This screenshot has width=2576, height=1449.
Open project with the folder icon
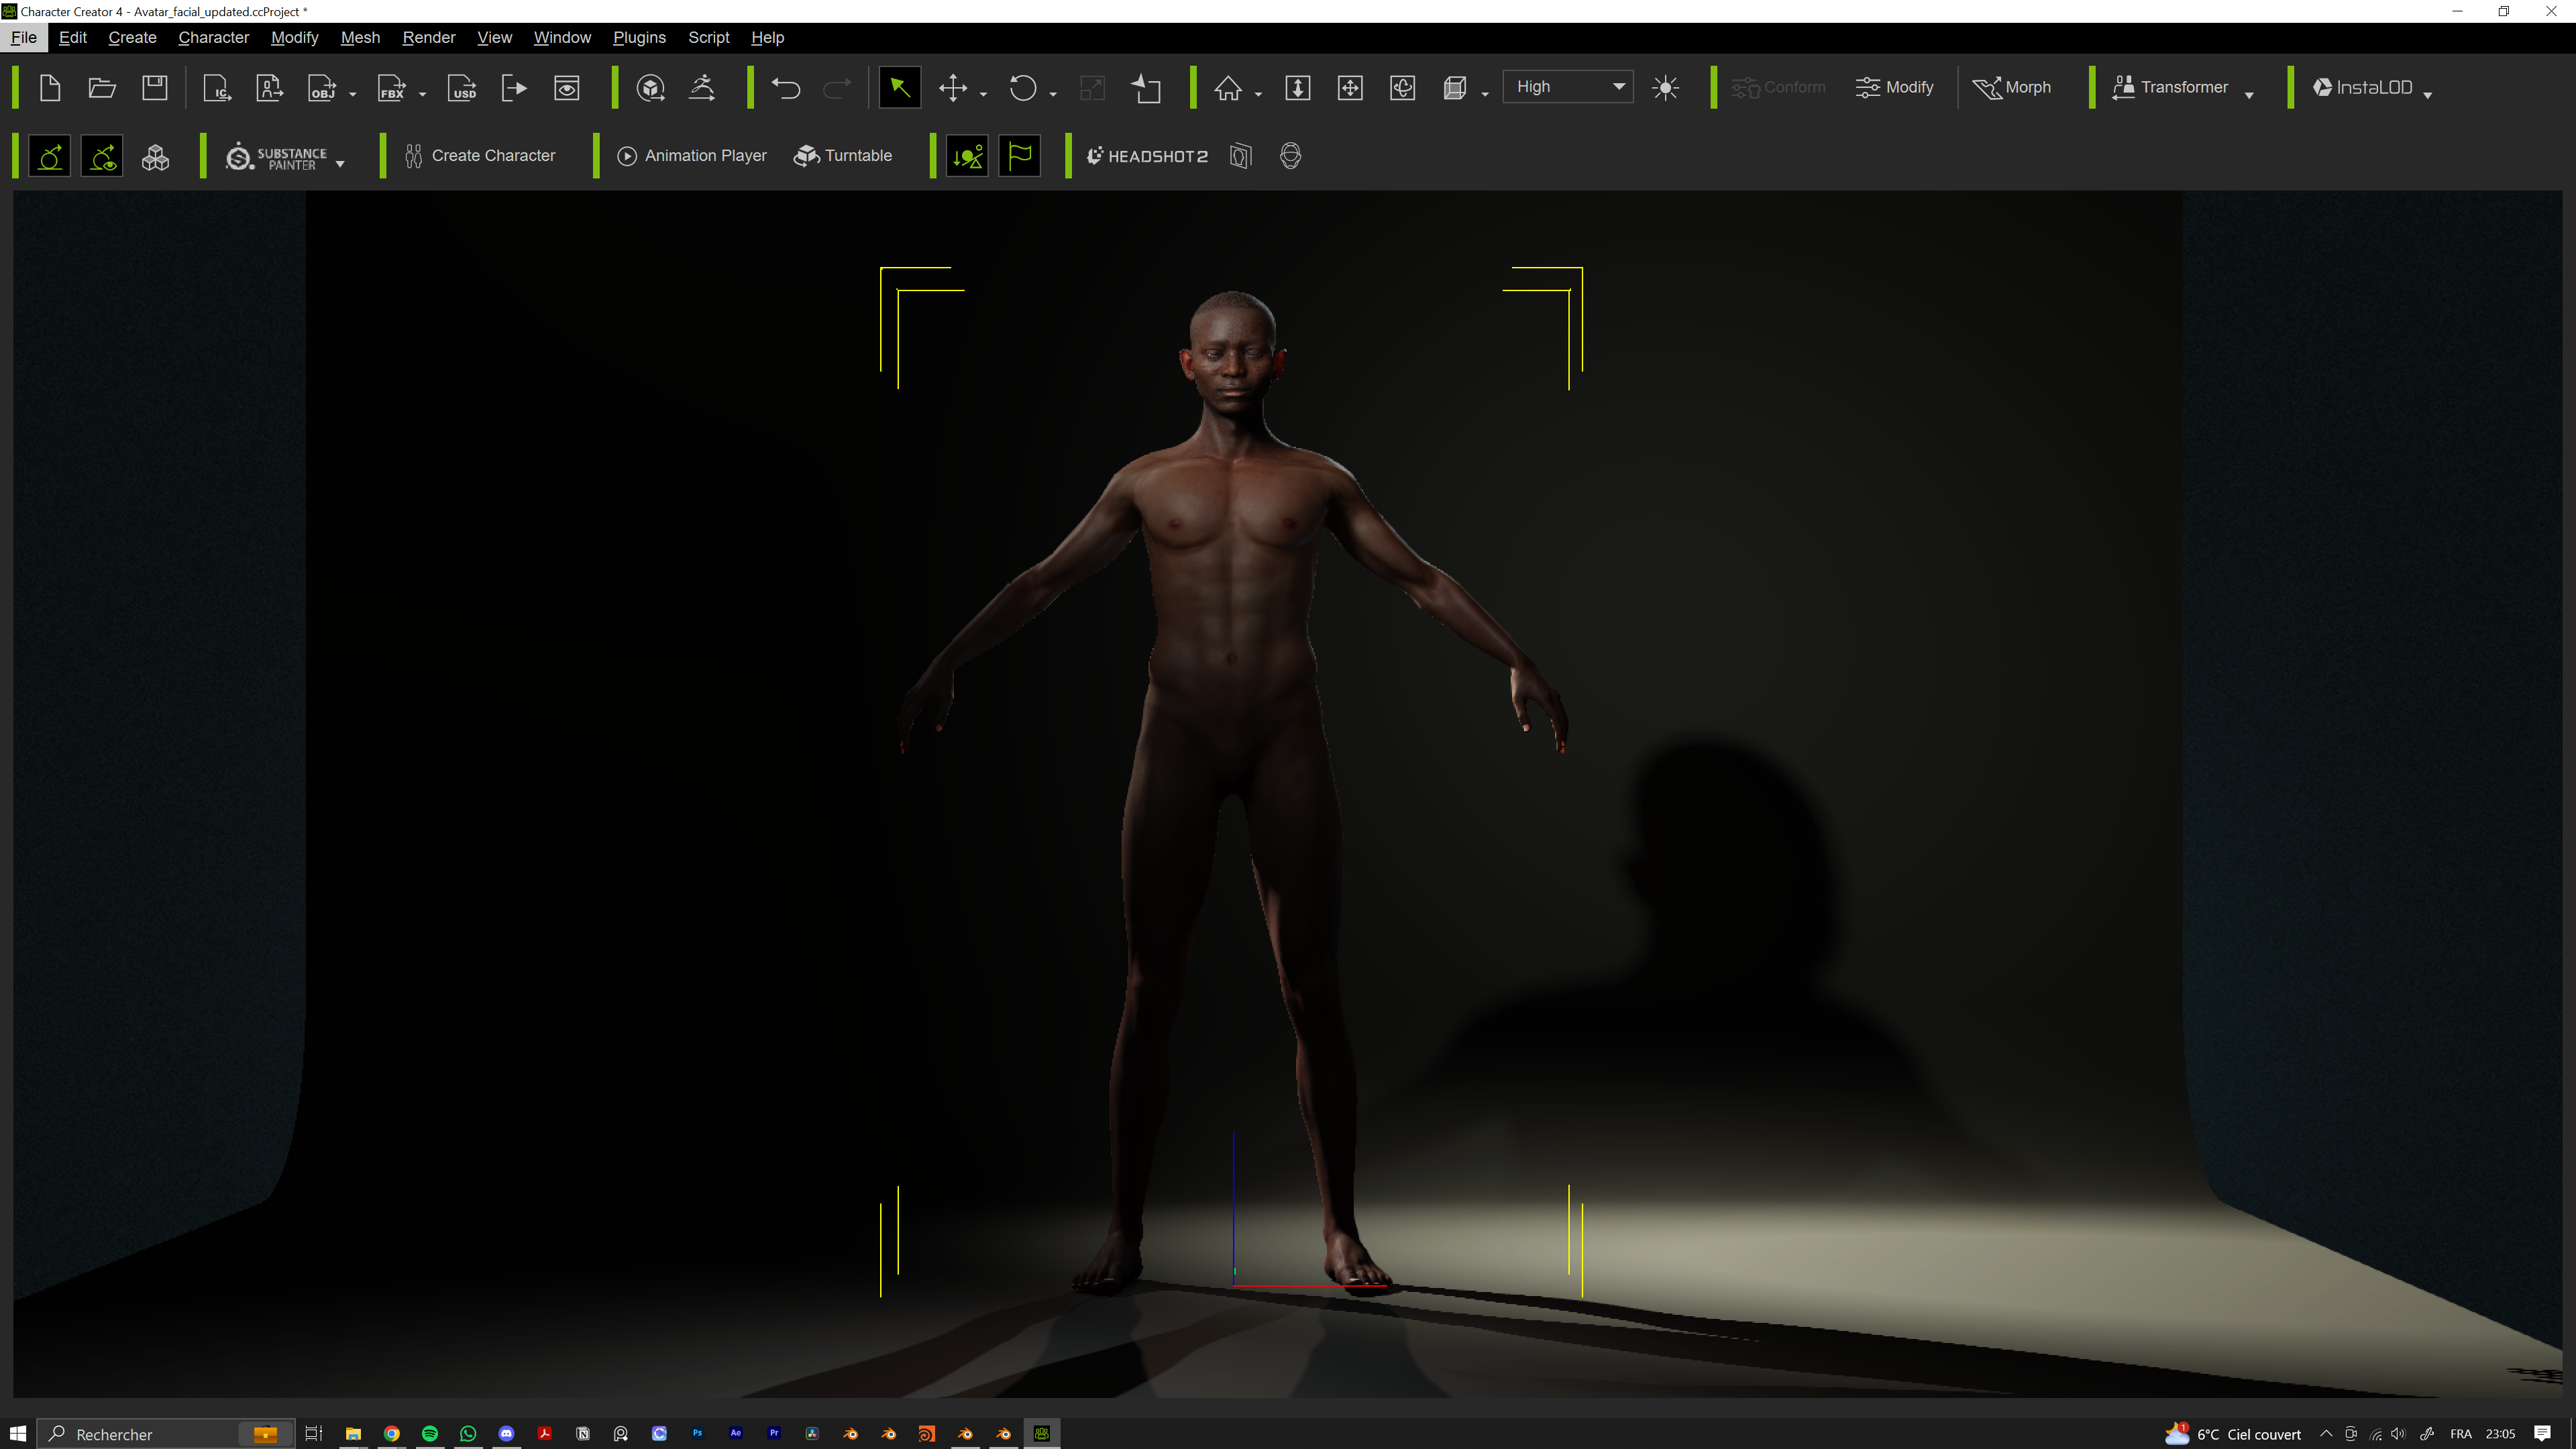click(x=102, y=88)
